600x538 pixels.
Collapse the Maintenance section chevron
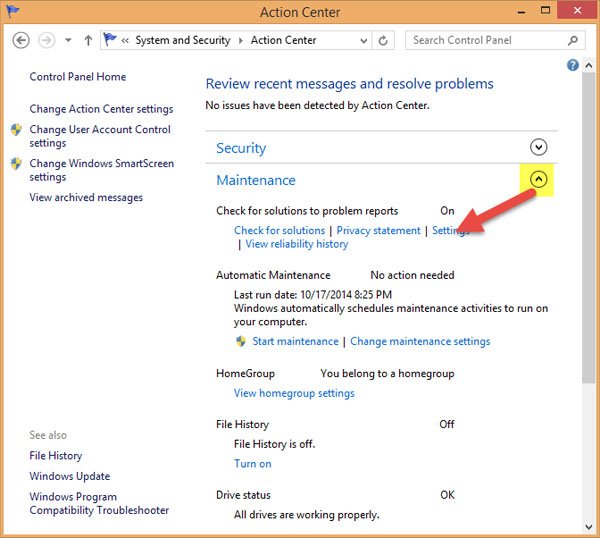538,179
